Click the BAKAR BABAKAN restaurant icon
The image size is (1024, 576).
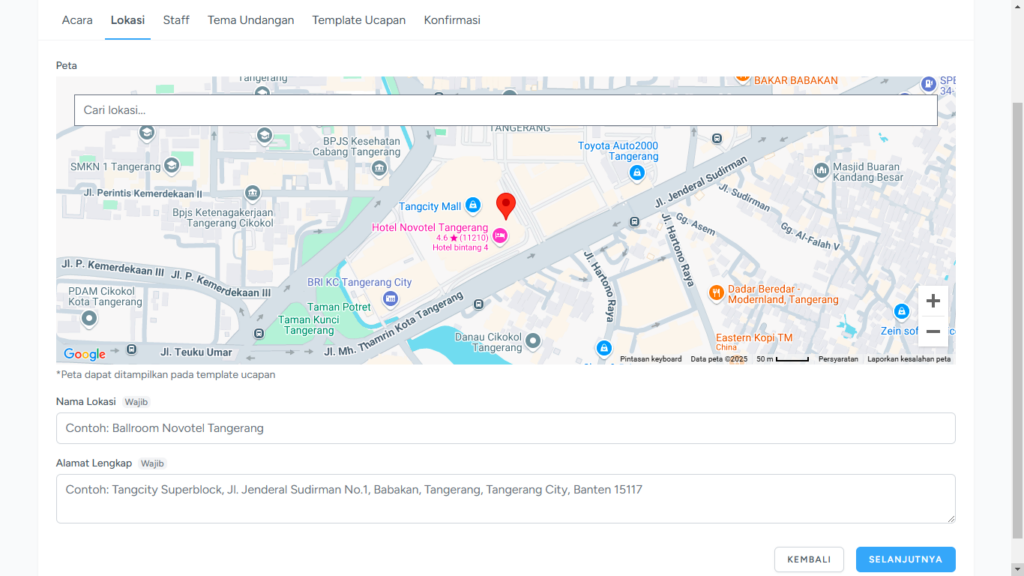[744, 77]
